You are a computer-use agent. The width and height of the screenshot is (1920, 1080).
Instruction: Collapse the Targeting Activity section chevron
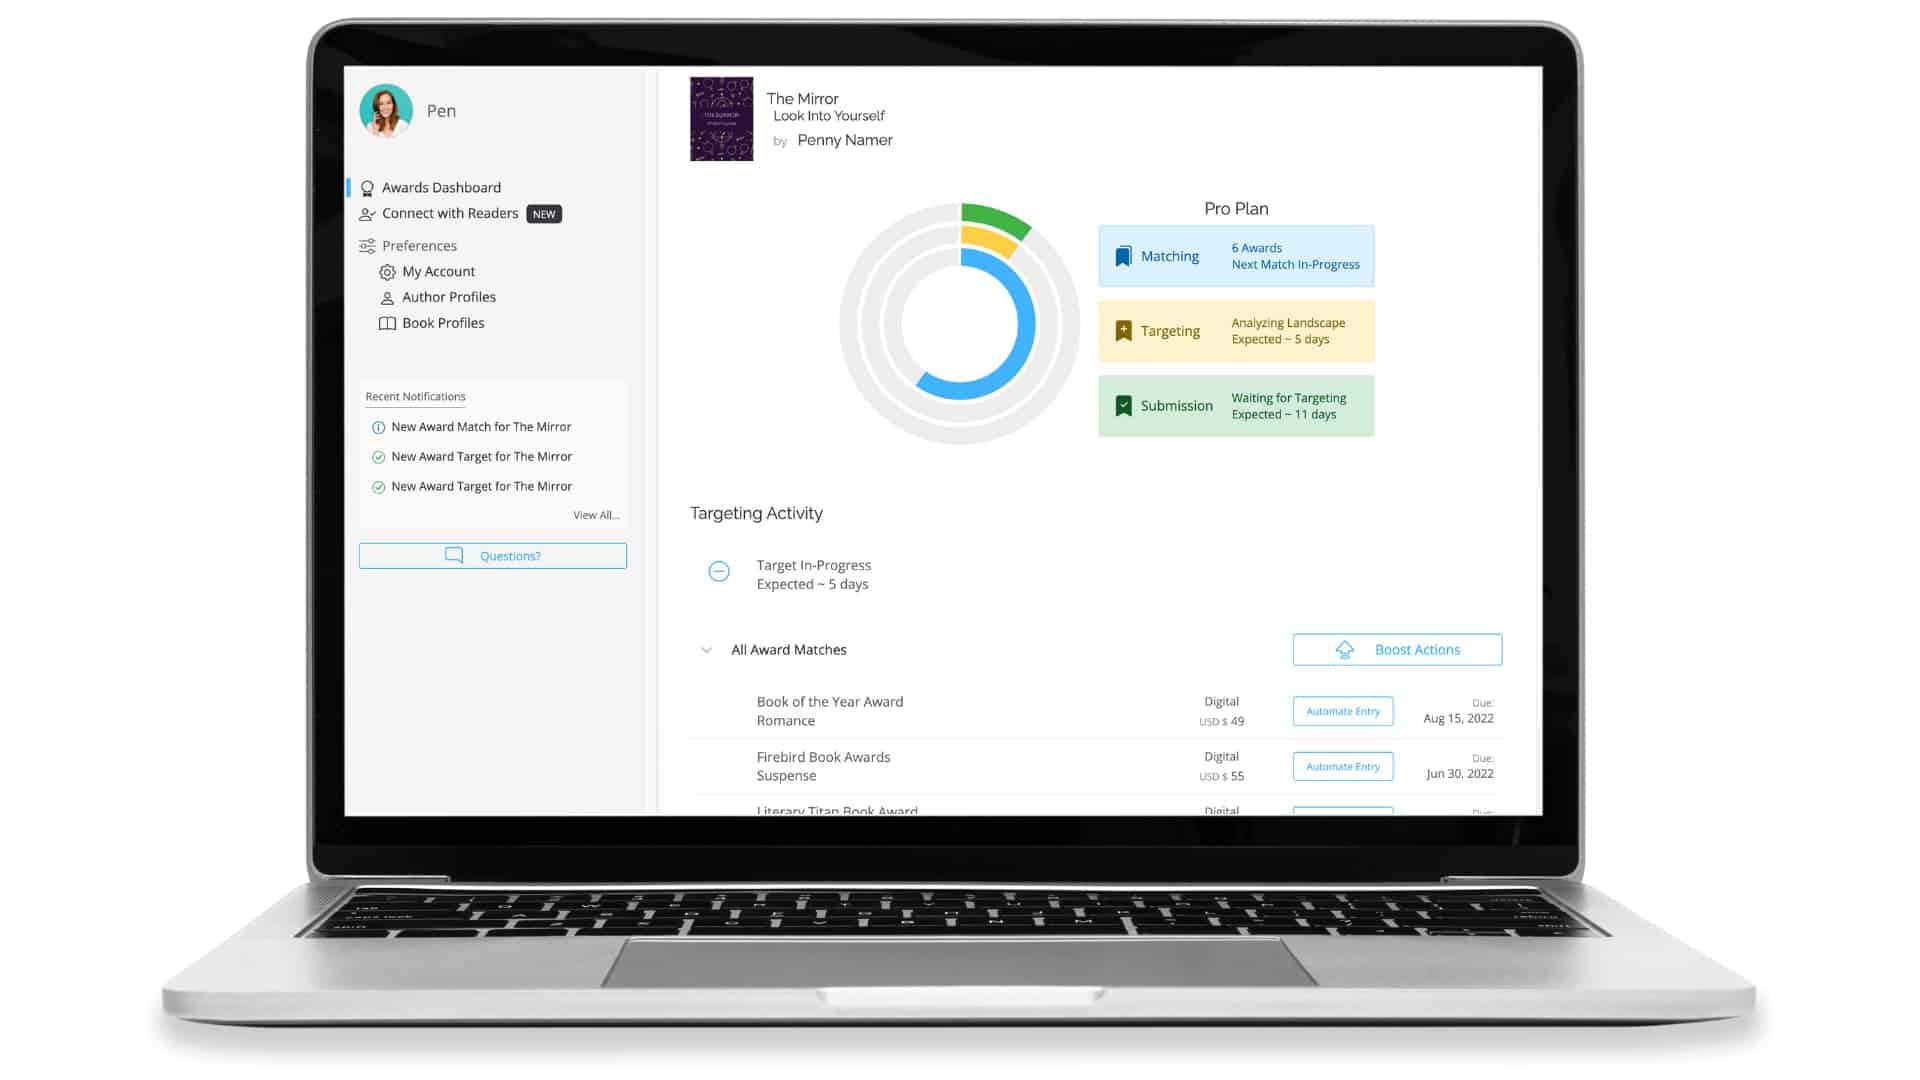coord(707,649)
